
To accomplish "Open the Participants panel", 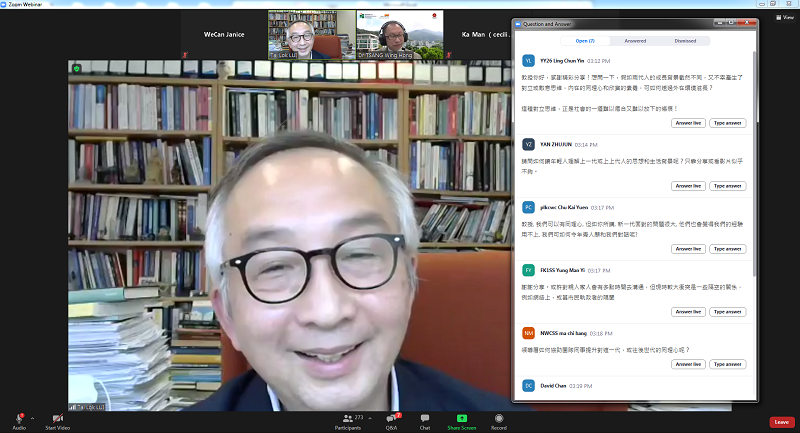I will [348, 418].
